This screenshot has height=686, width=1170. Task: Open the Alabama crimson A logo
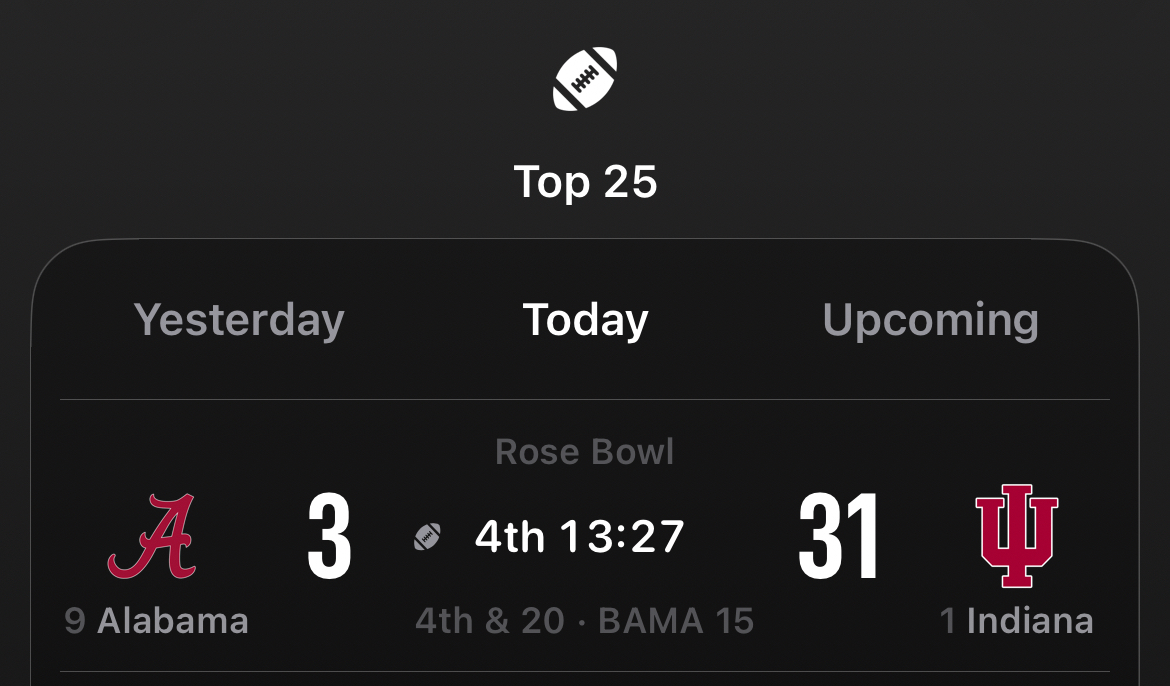pyautogui.click(x=152, y=537)
